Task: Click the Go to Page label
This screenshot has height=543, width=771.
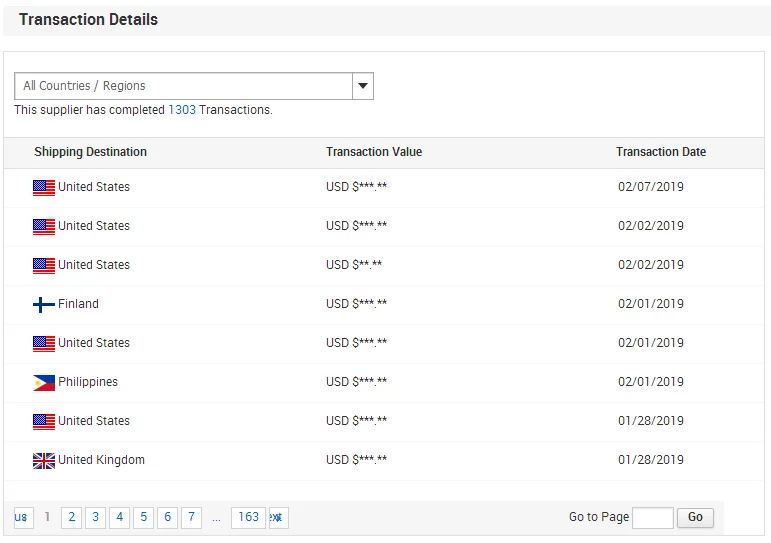Action: [599, 517]
